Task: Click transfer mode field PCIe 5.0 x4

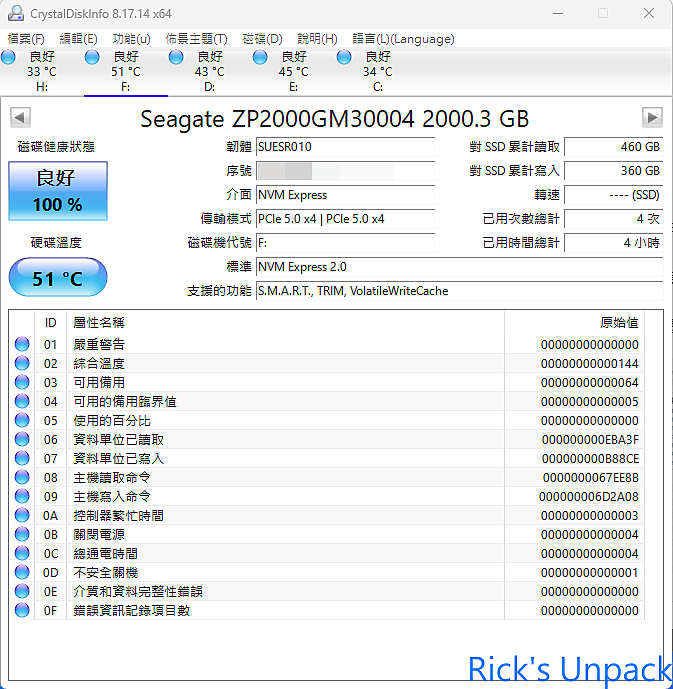Action: point(346,219)
